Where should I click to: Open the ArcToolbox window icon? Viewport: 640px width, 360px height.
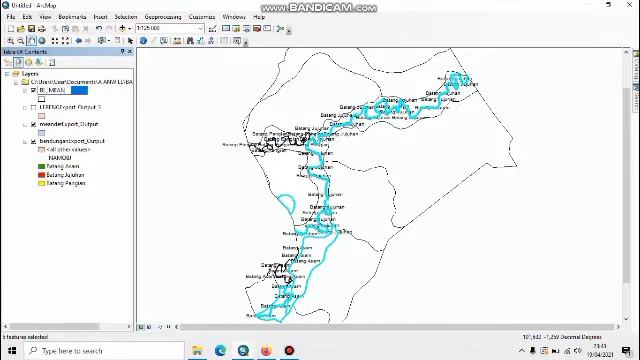pos(257,29)
